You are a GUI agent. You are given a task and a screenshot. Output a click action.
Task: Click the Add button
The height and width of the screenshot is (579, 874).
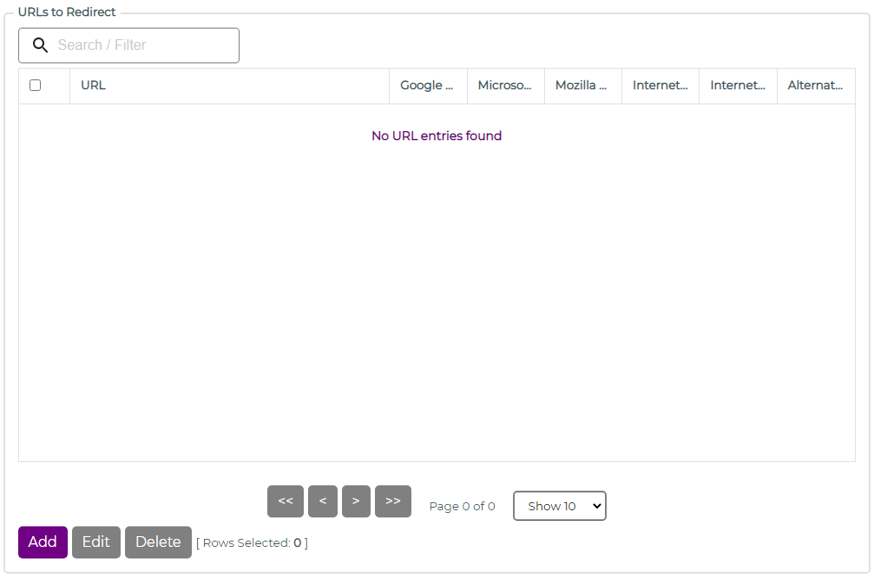click(x=42, y=542)
